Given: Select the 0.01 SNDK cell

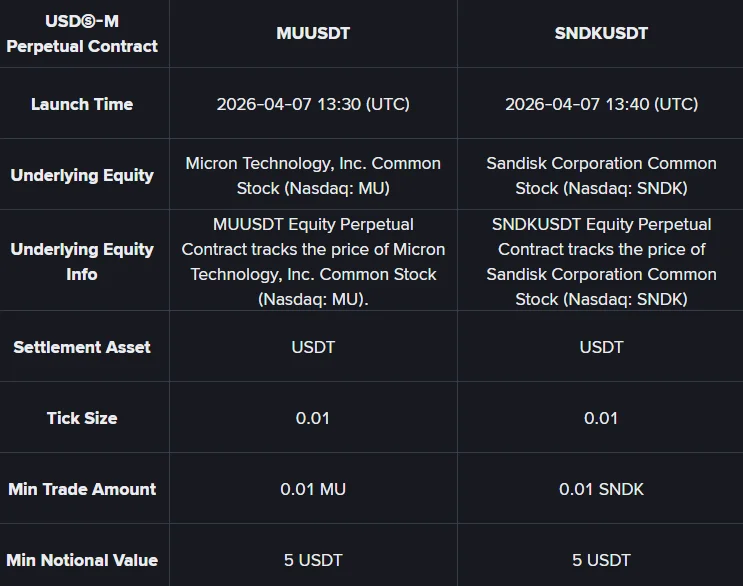Looking at the screenshot, I should click(601, 489).
